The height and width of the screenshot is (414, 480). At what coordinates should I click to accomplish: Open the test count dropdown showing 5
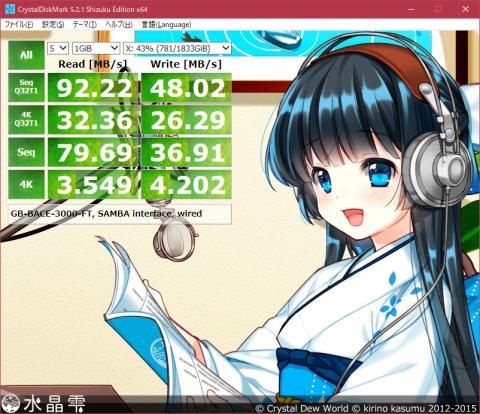click(58, 49)
